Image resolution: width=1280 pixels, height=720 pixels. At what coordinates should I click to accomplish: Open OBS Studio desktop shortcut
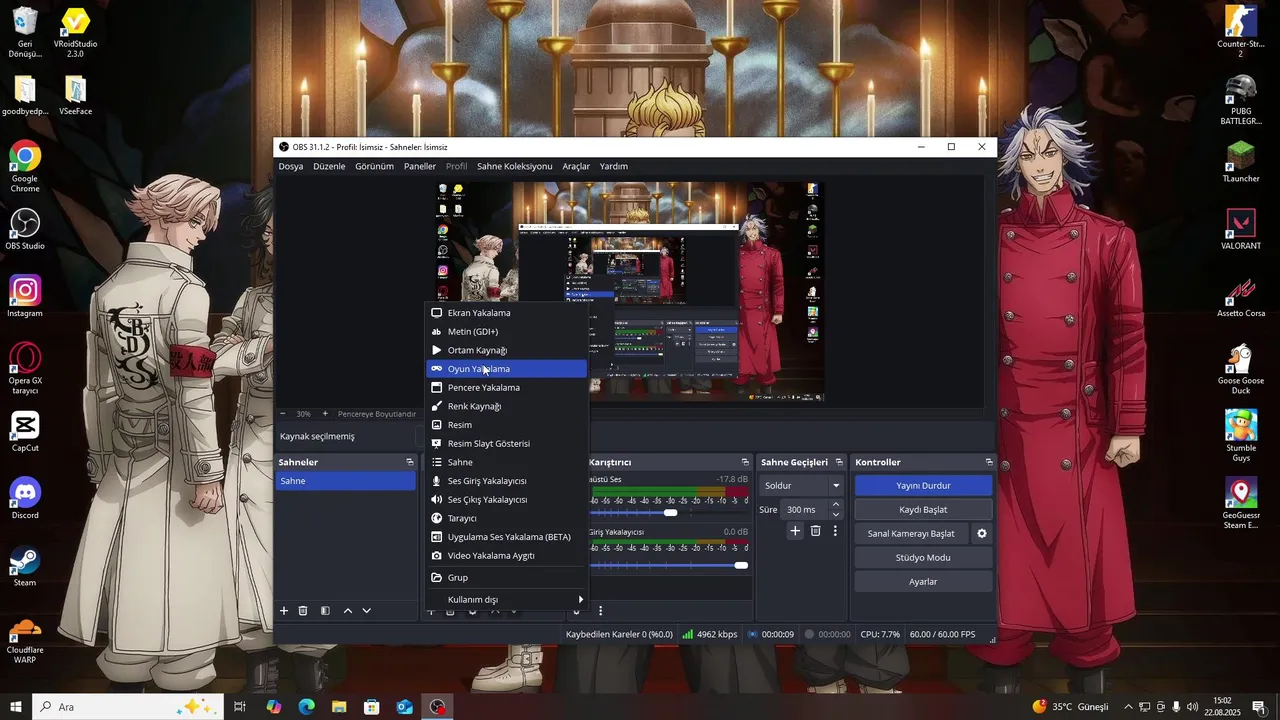[x=25, y=229]
